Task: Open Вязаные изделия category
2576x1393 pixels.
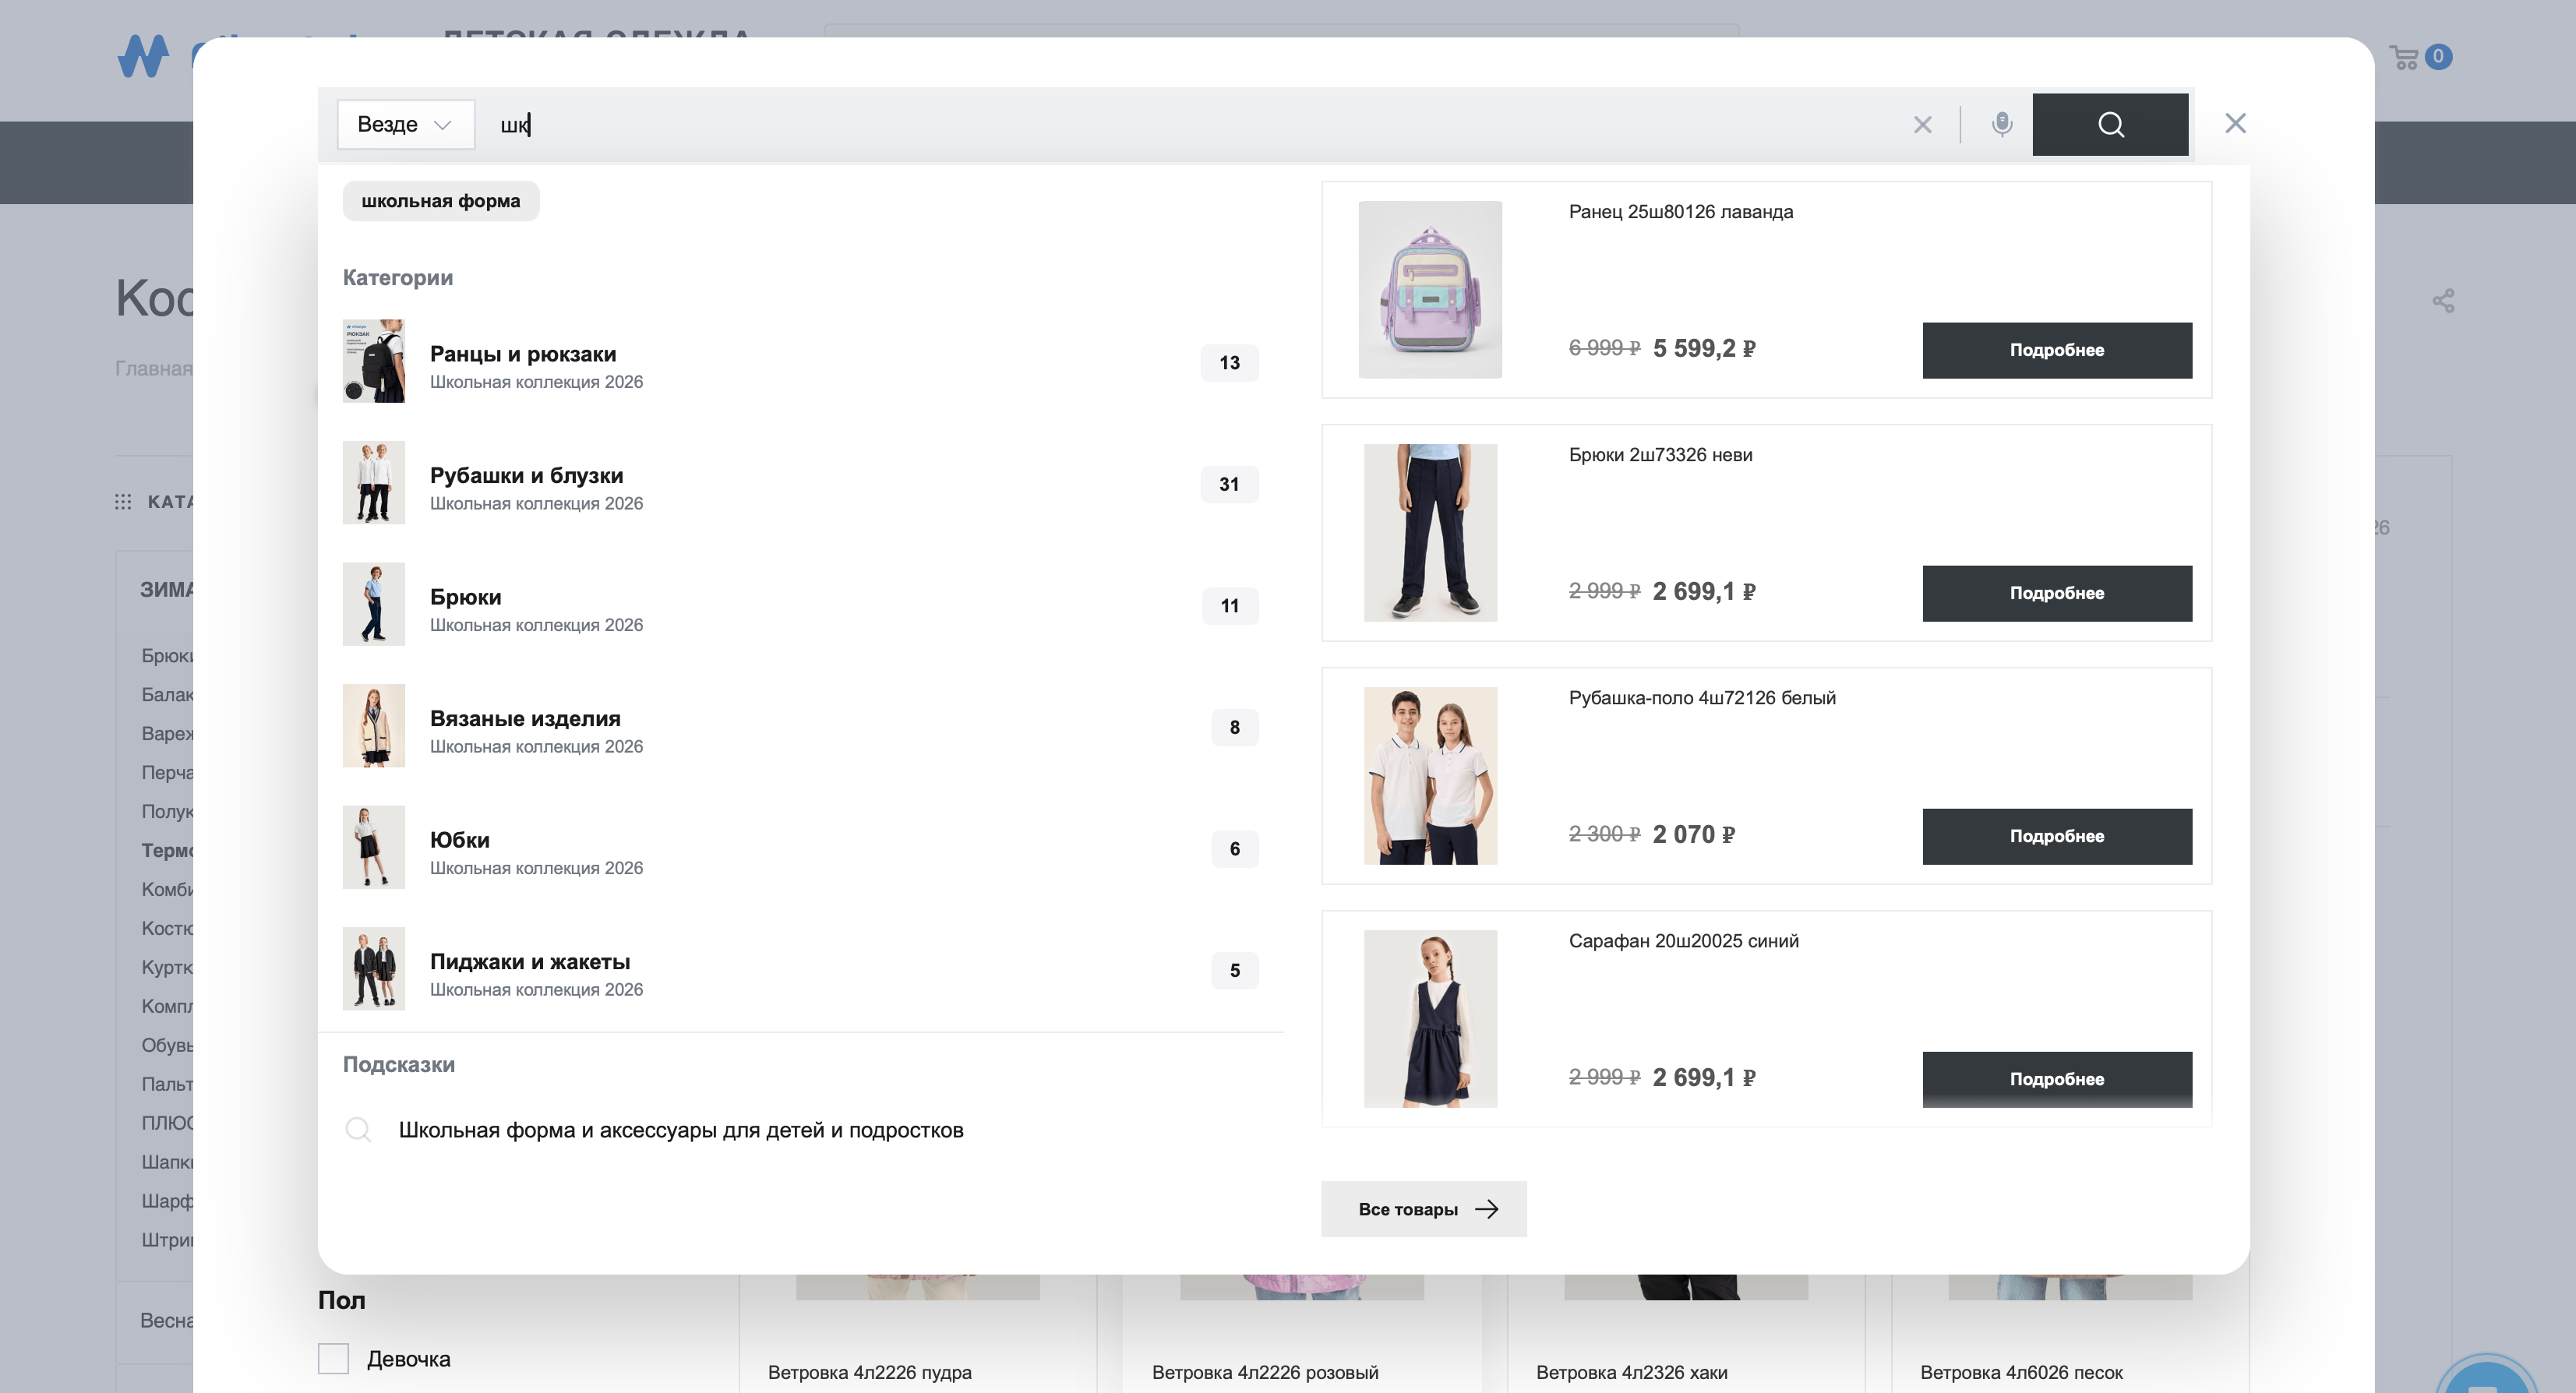Action: [x=800, y=726]
